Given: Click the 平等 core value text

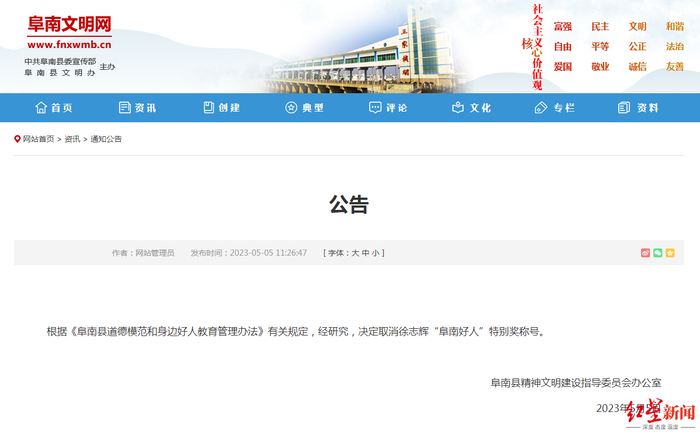Looking at the screenshot, I should pos(600,46).
